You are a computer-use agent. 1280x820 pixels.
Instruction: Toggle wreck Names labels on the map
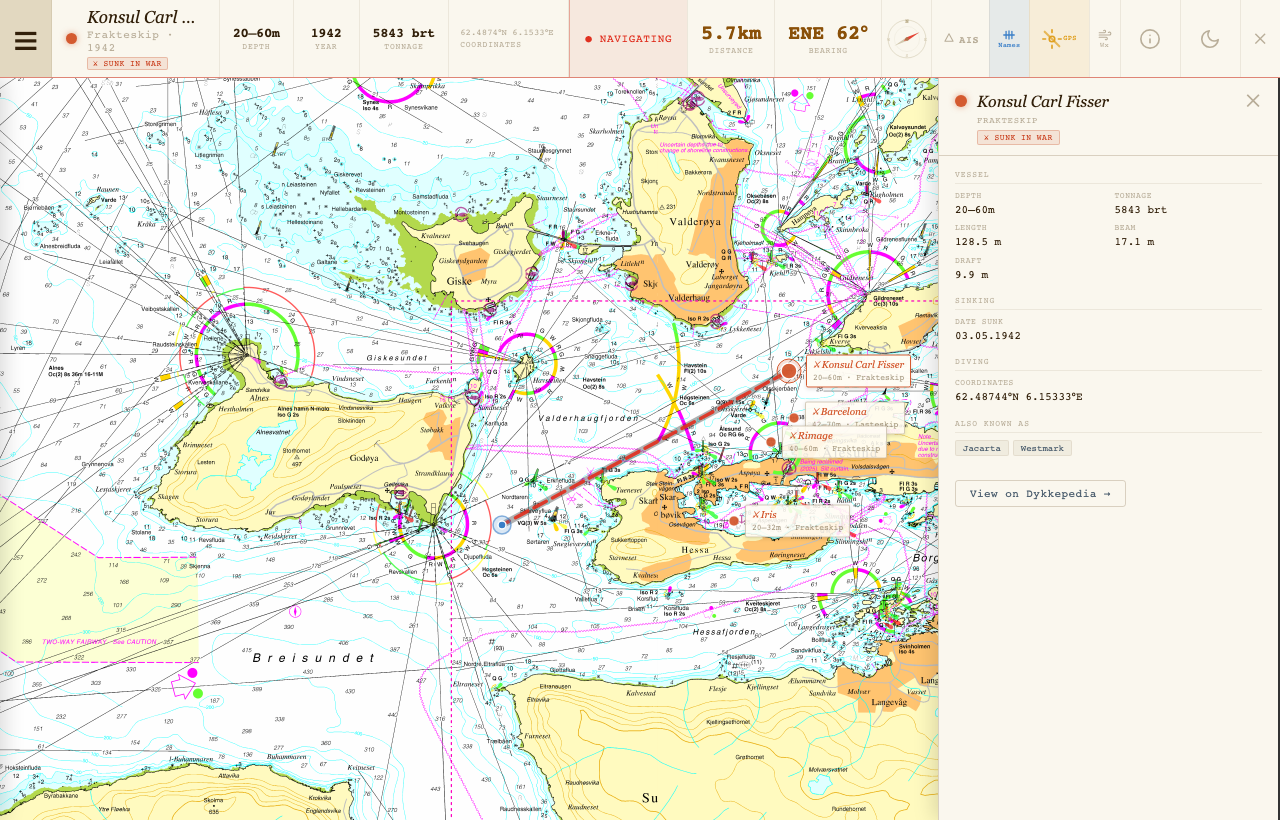click(x=1009, y=39)
